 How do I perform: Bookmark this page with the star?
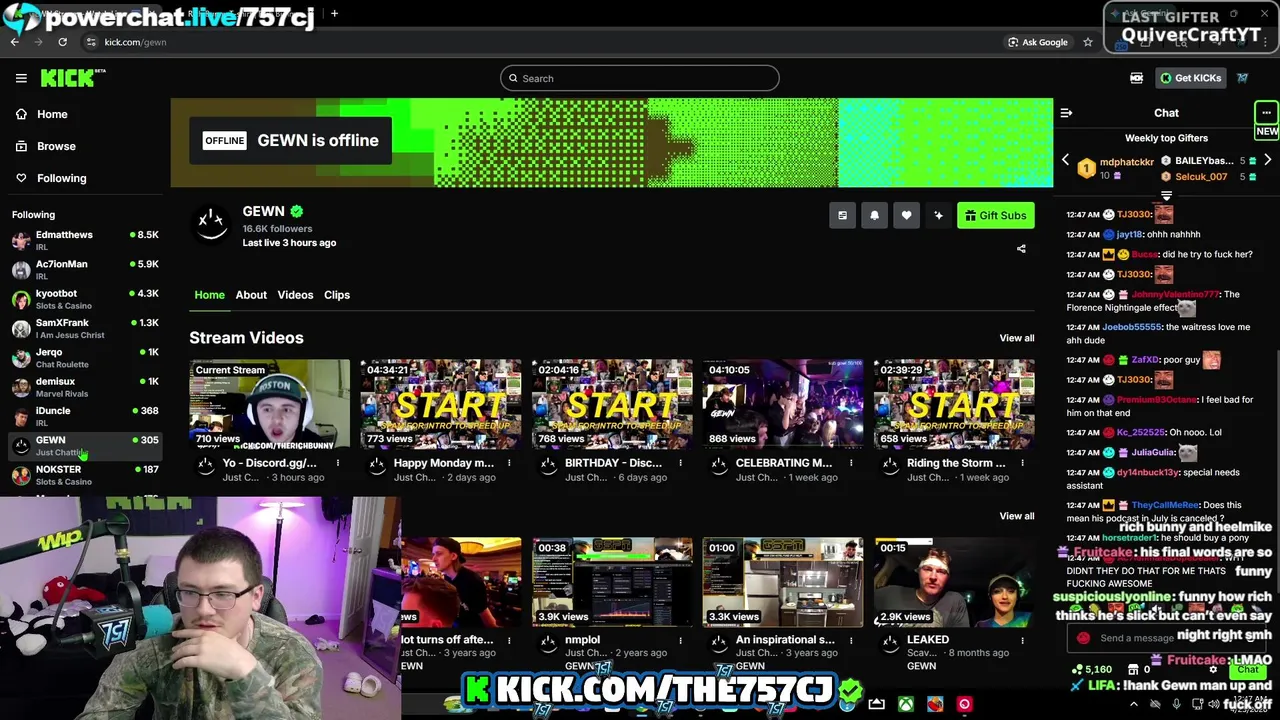click(x=1088, y=42)
